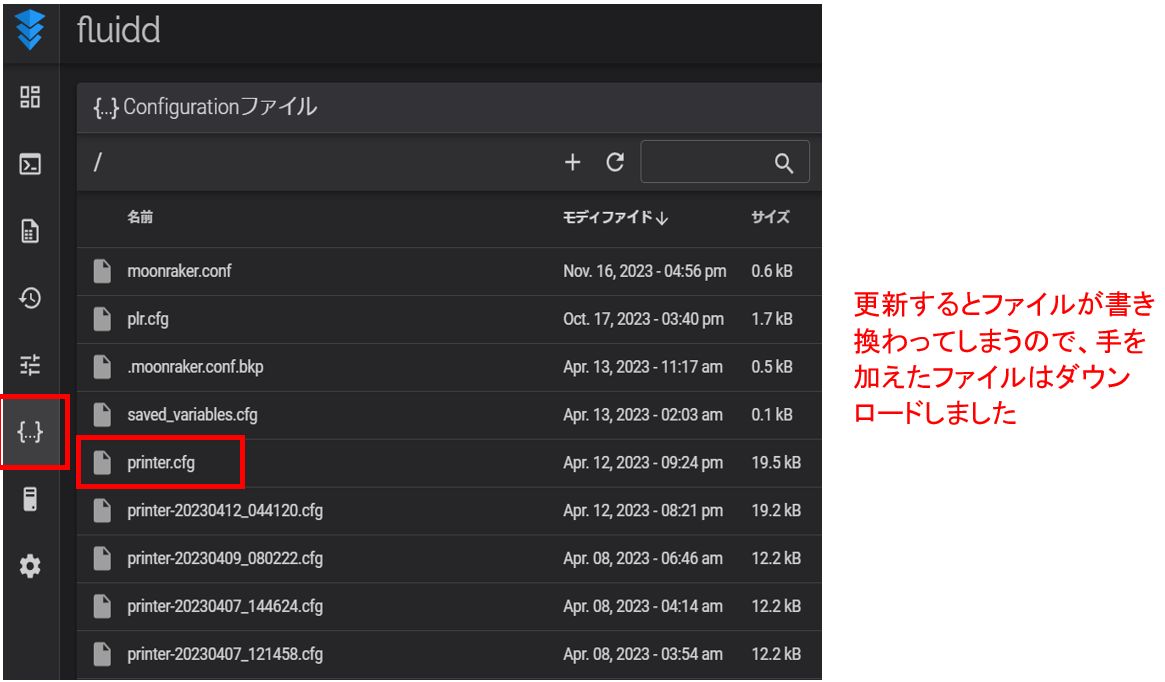
Task: Sort by サイズ column header
Action: [x=770, y=217]
